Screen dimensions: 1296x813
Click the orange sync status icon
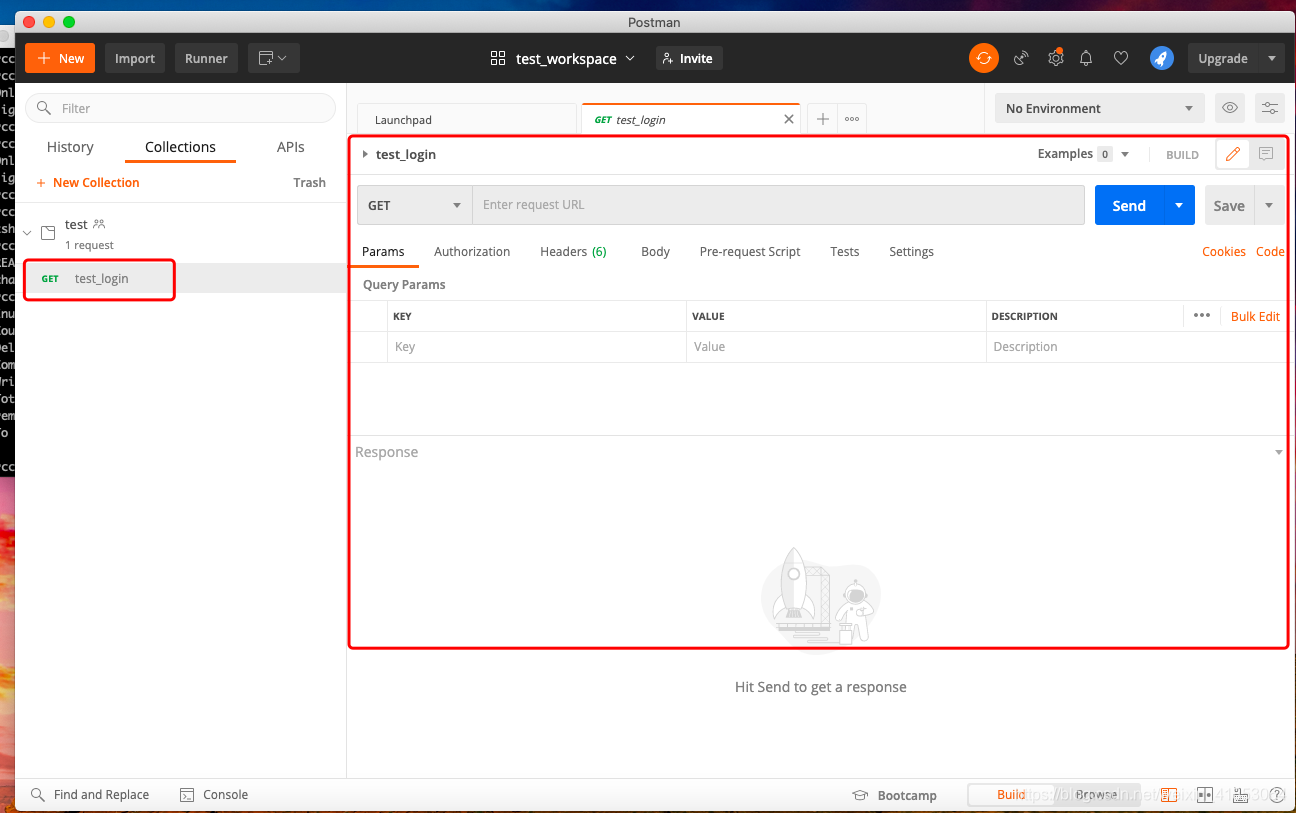[x=984, y=58]
